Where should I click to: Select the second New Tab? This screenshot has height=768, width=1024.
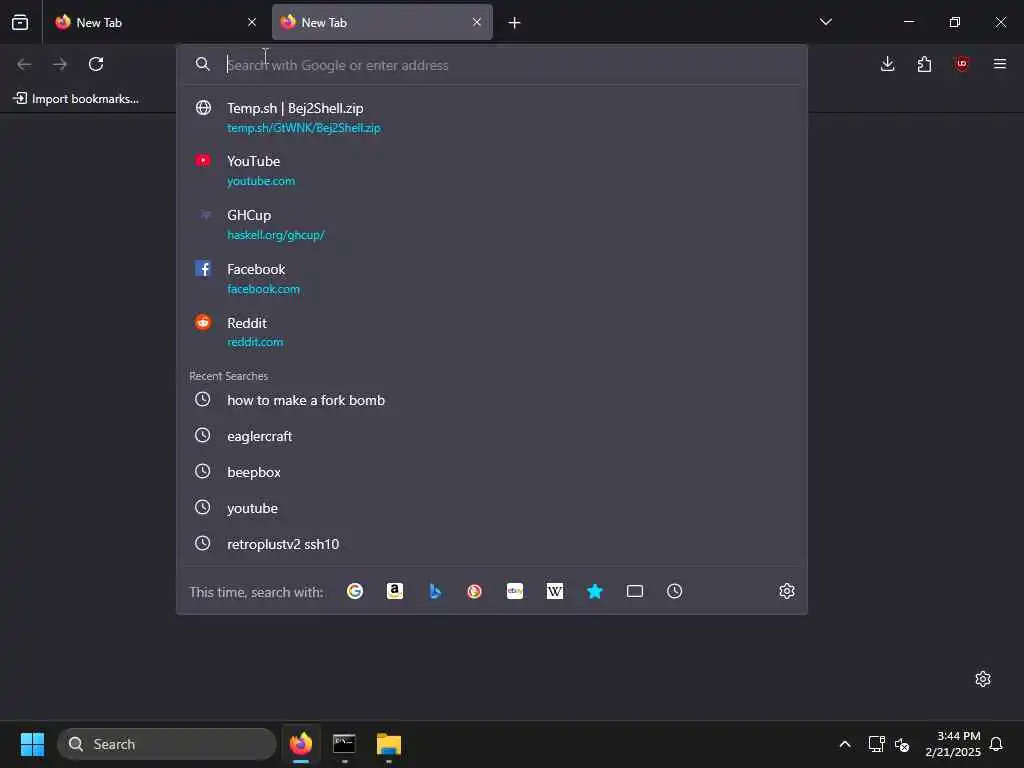pyautogui.click(x=382, y=22)
